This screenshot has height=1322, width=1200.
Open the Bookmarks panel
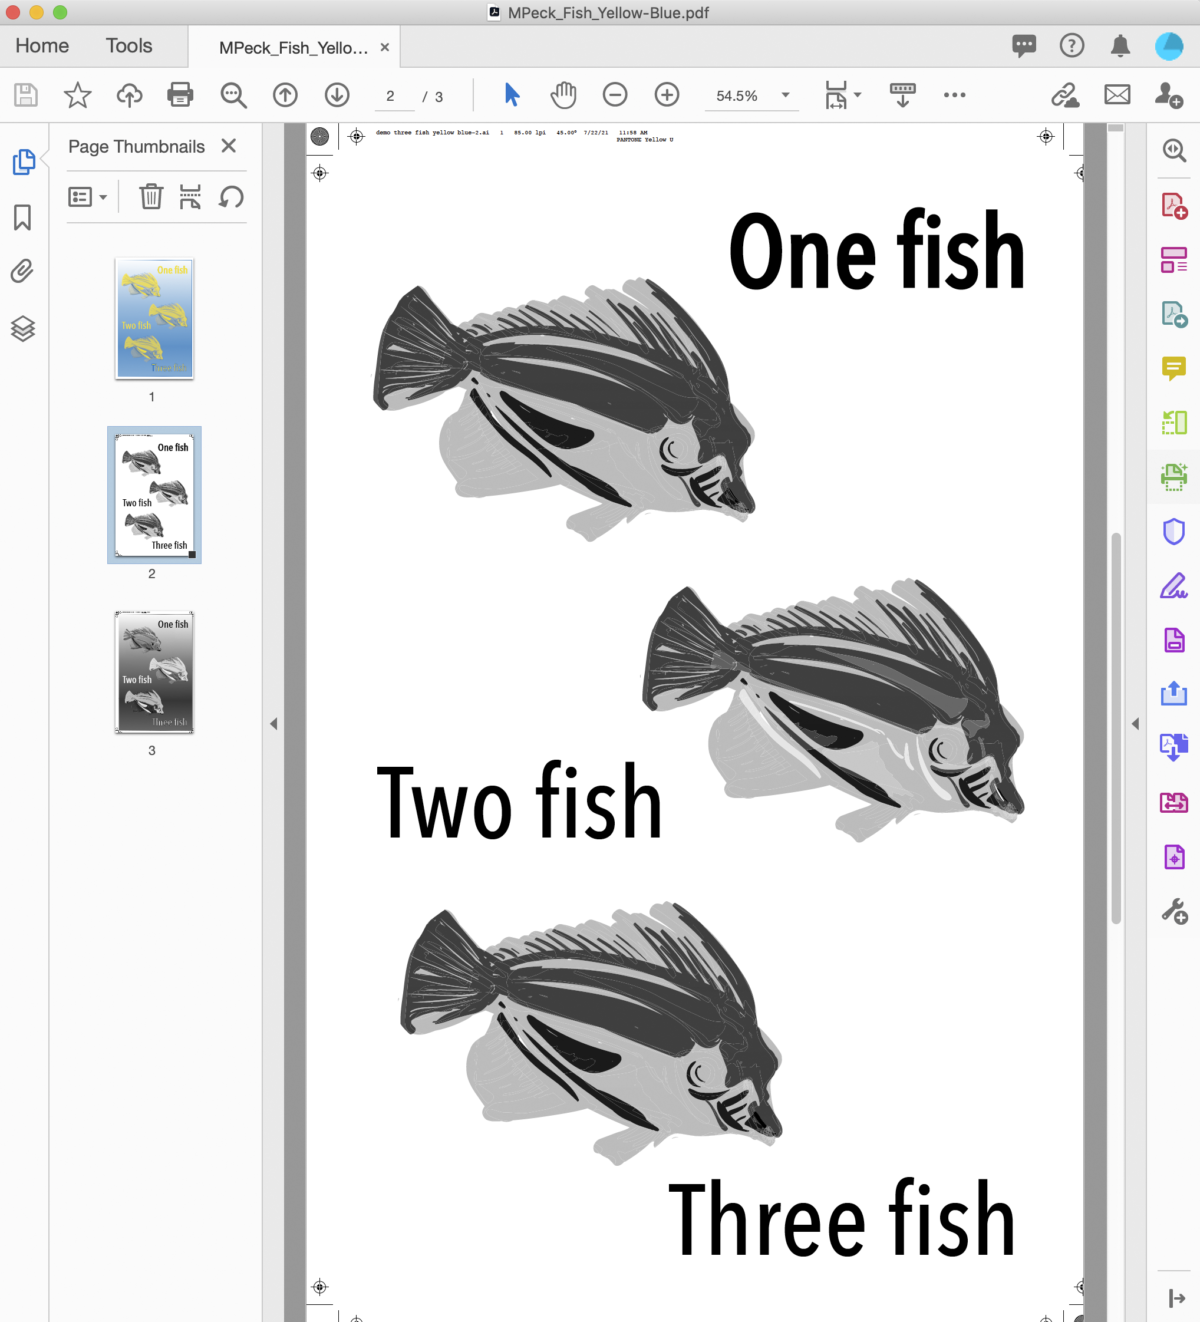point(22,217)
